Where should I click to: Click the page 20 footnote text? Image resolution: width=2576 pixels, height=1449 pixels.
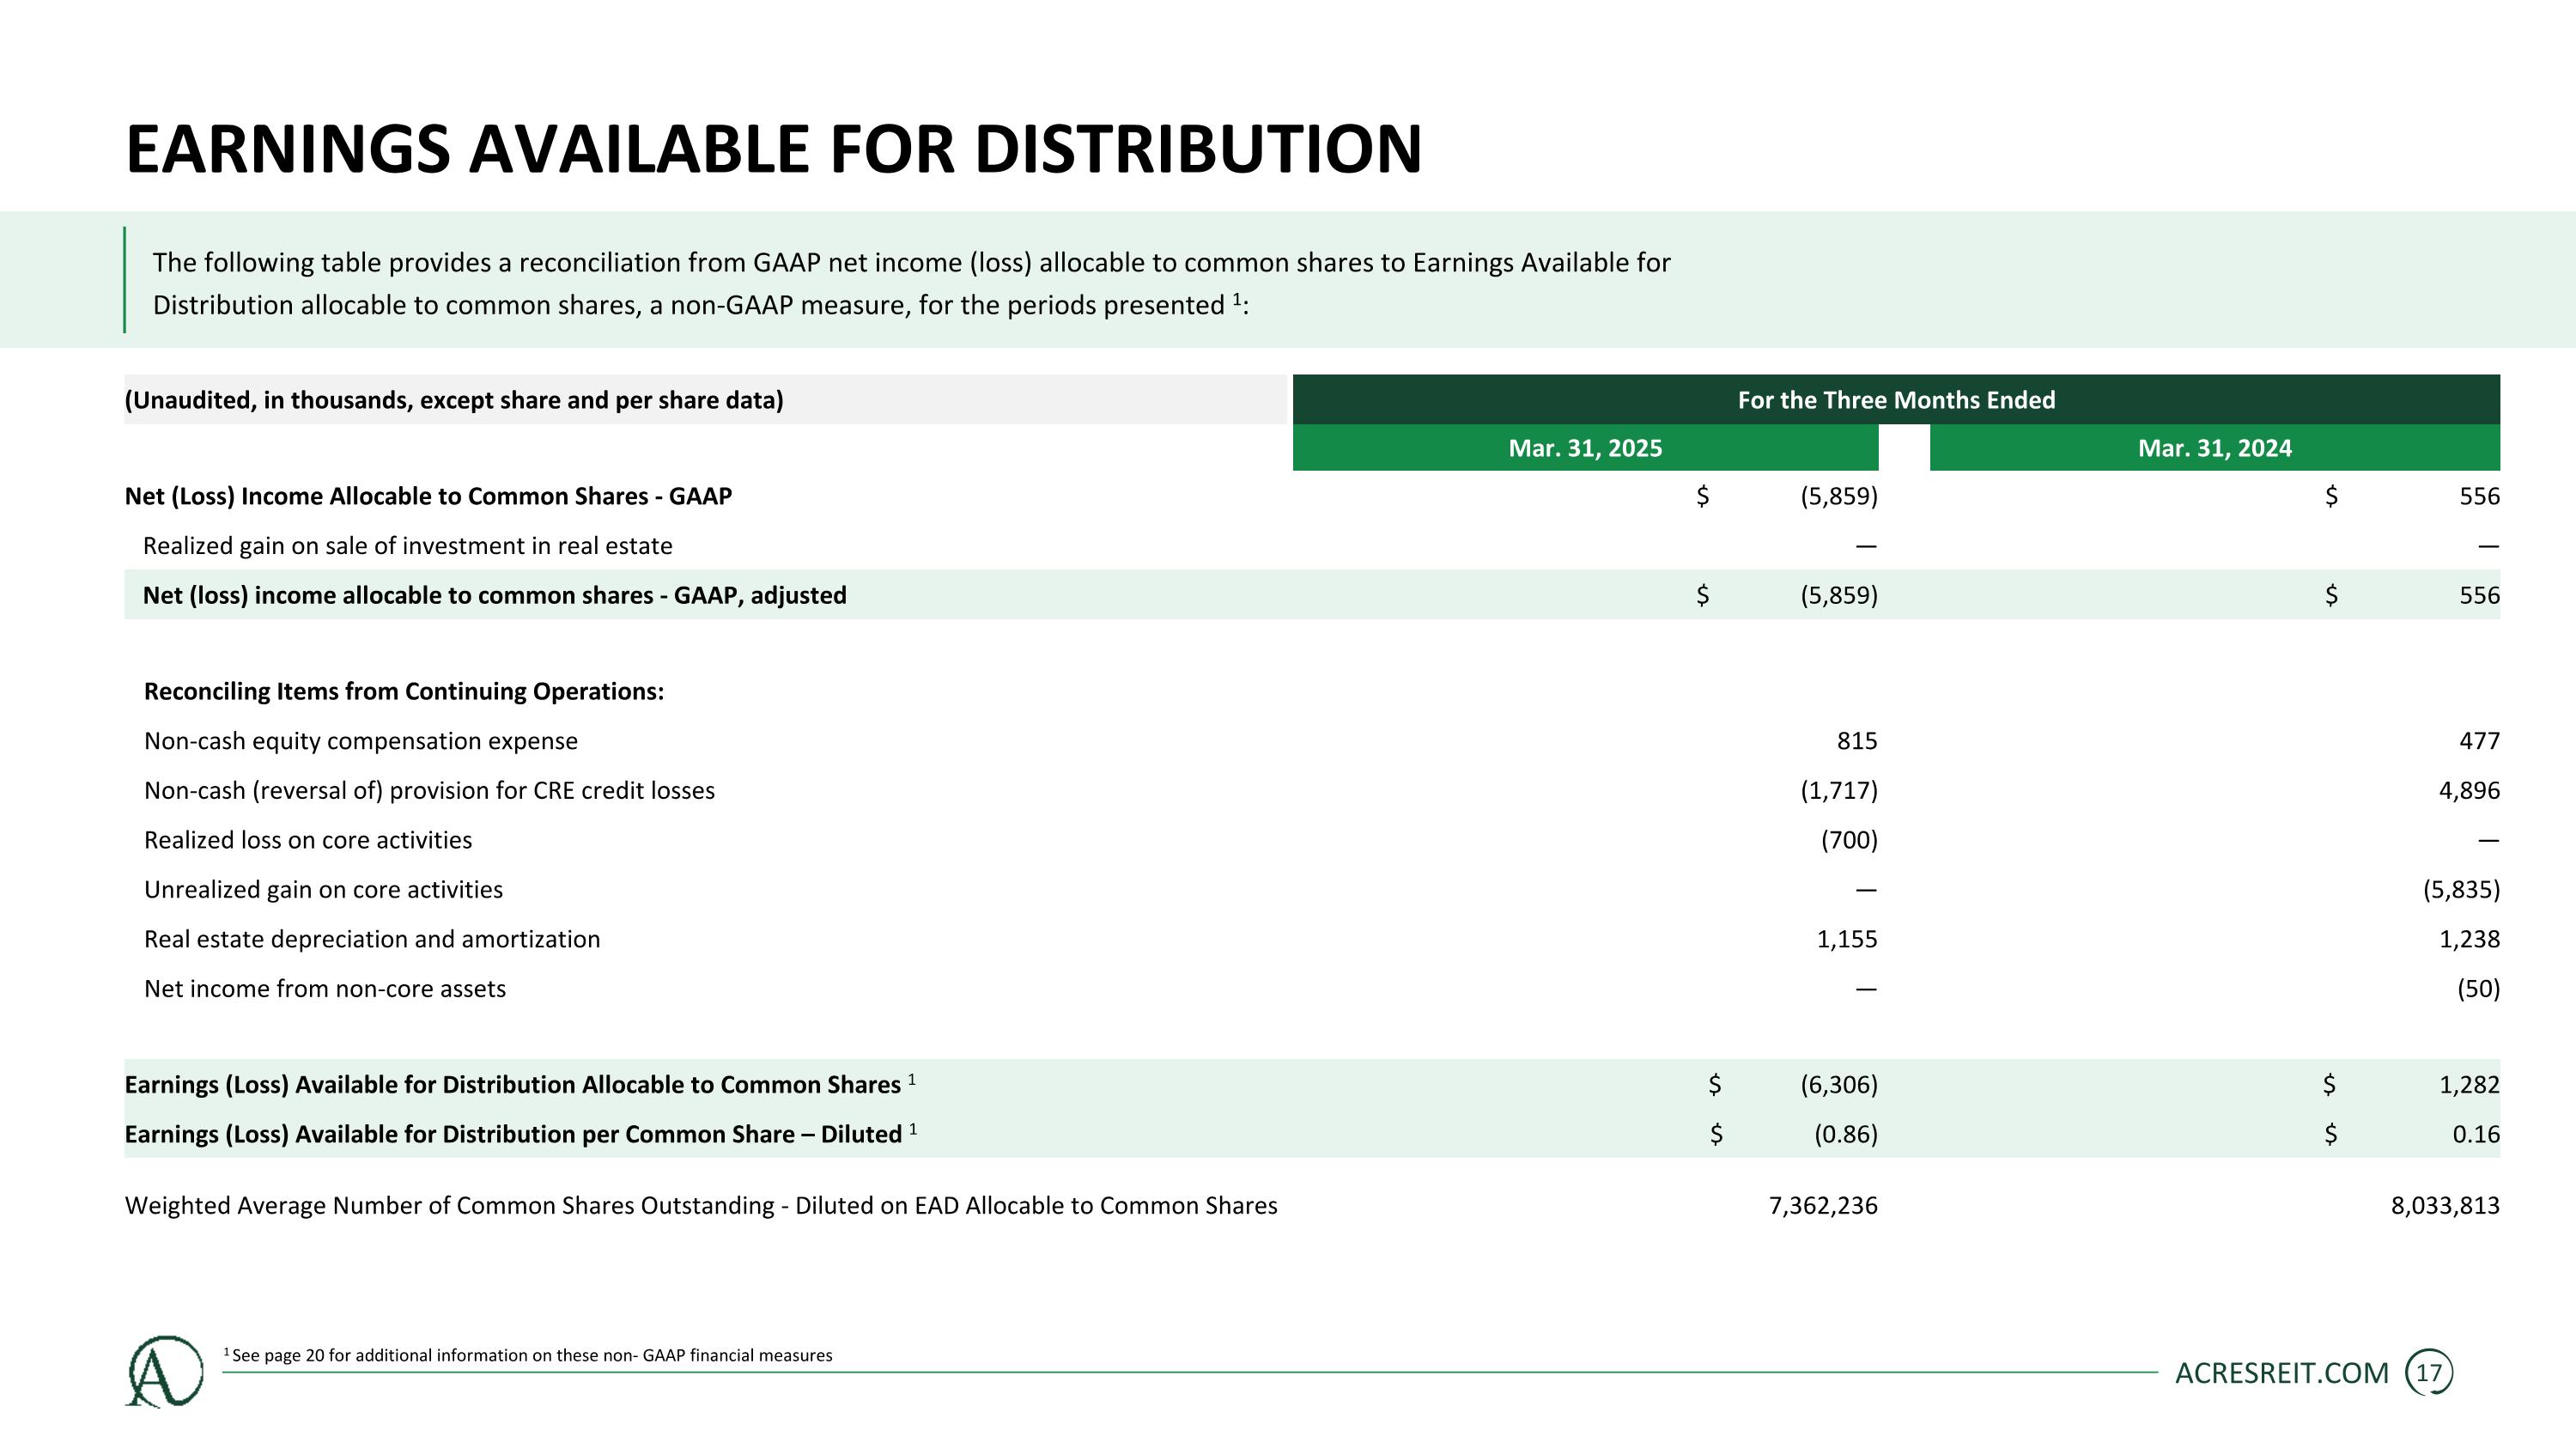(528, 1355)
